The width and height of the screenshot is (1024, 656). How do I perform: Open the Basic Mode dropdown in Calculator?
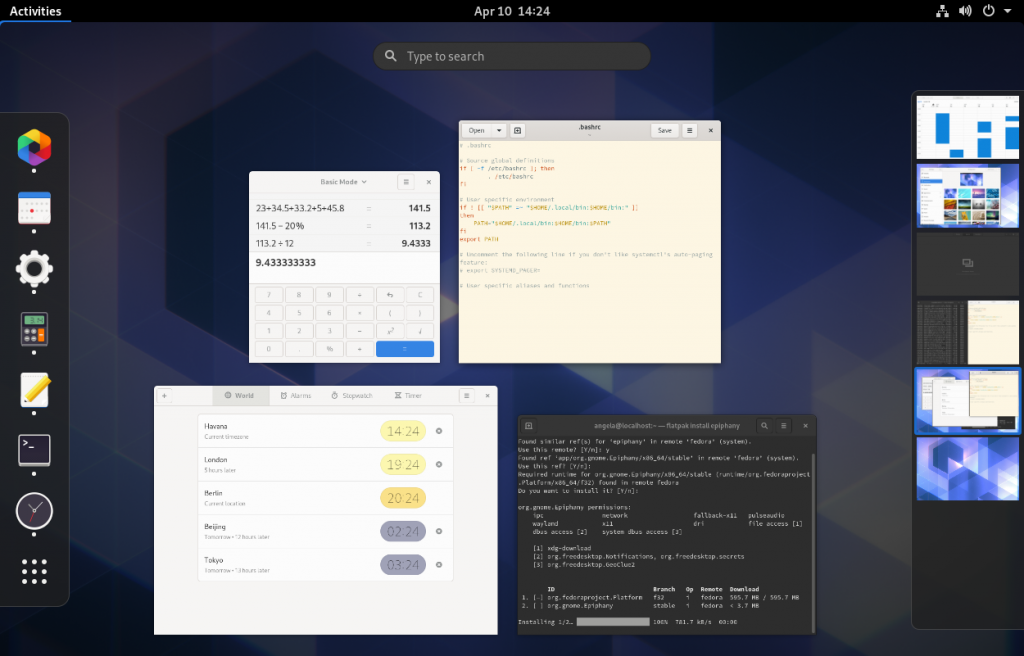344,182
